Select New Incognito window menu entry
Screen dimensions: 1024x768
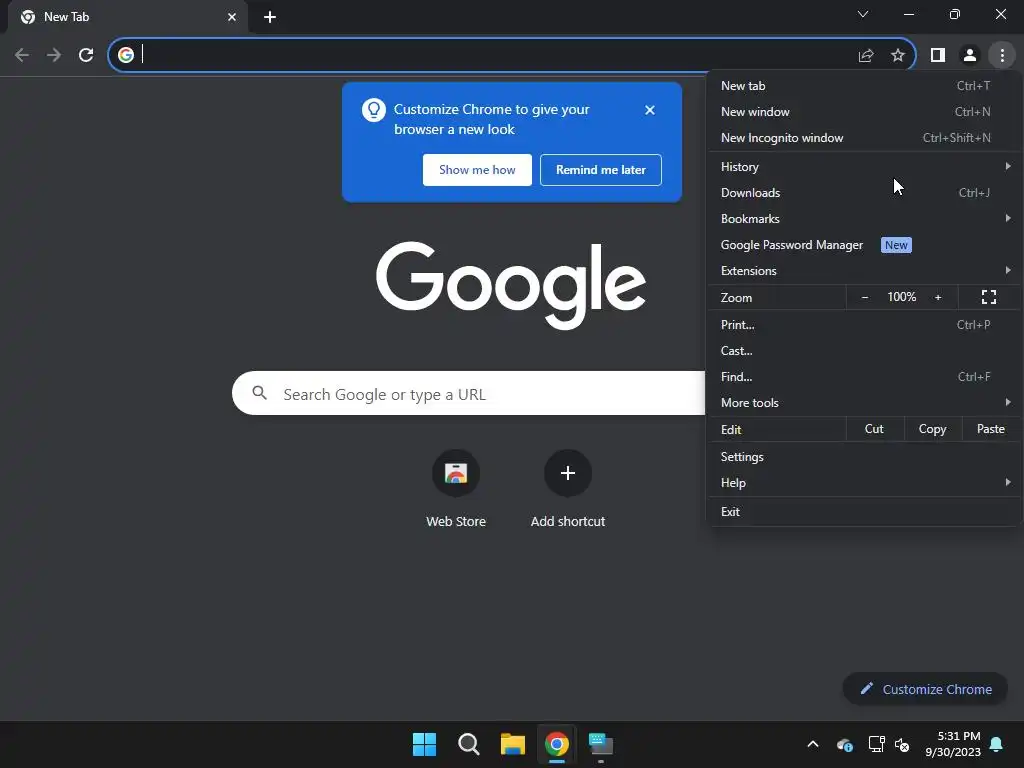[x=864, y=138]
